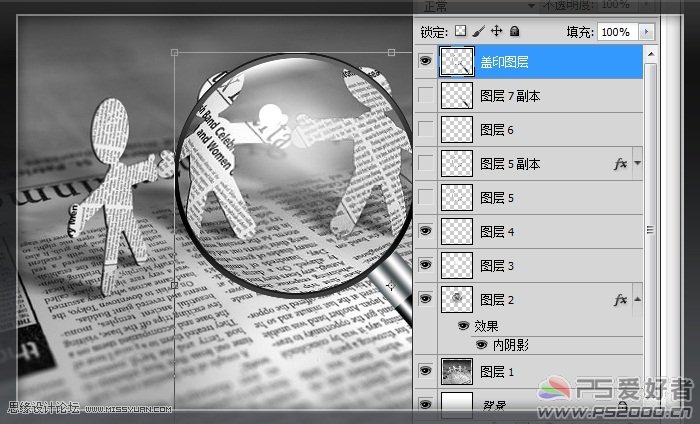Select layer named 图层 6

pyautogui.click(x=496, y=129)
